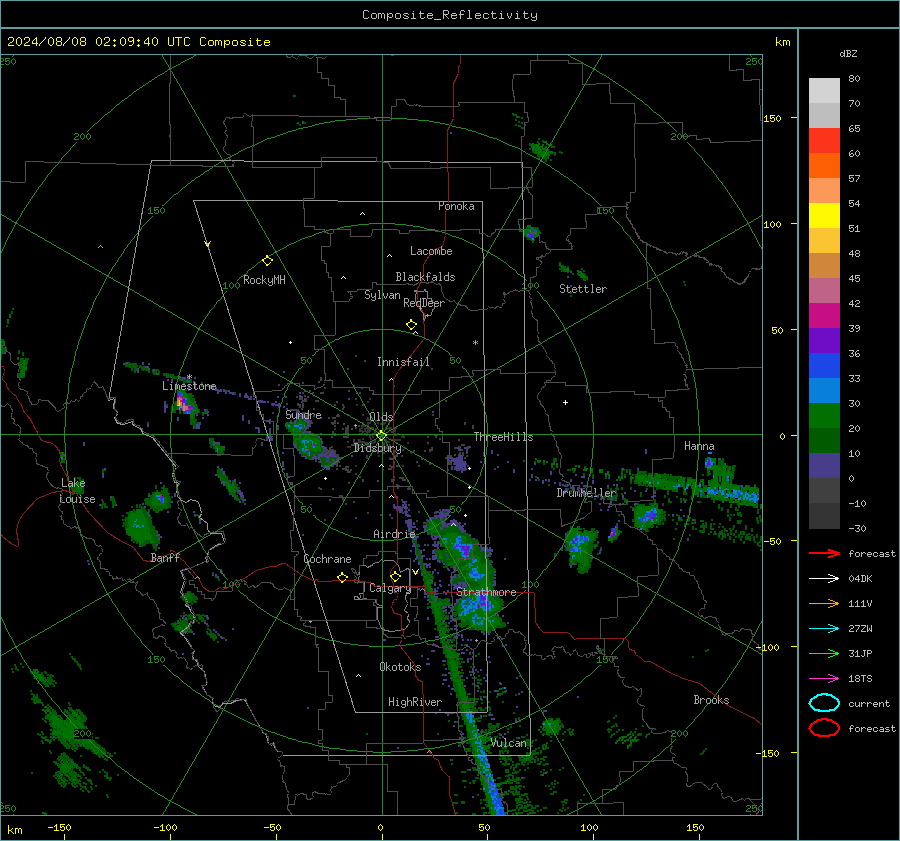This screenshot has width=900, height=841.
Task: Pick the light grey 80-70 dBZ swatch
Action: tap(824, 91)
